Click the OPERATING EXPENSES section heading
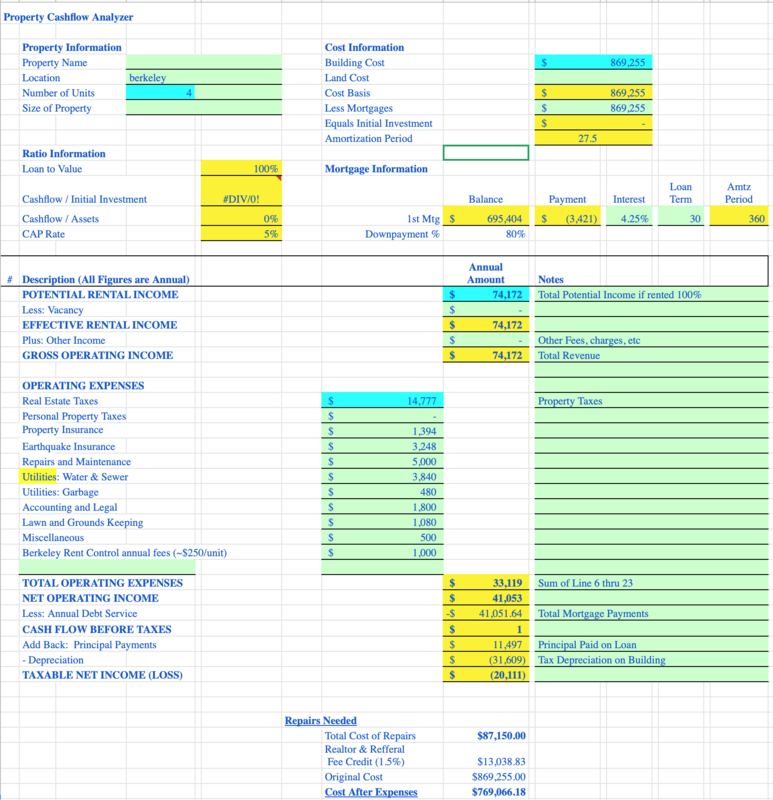The width and height of the screenshot is (773, 800). pos(83,385)
